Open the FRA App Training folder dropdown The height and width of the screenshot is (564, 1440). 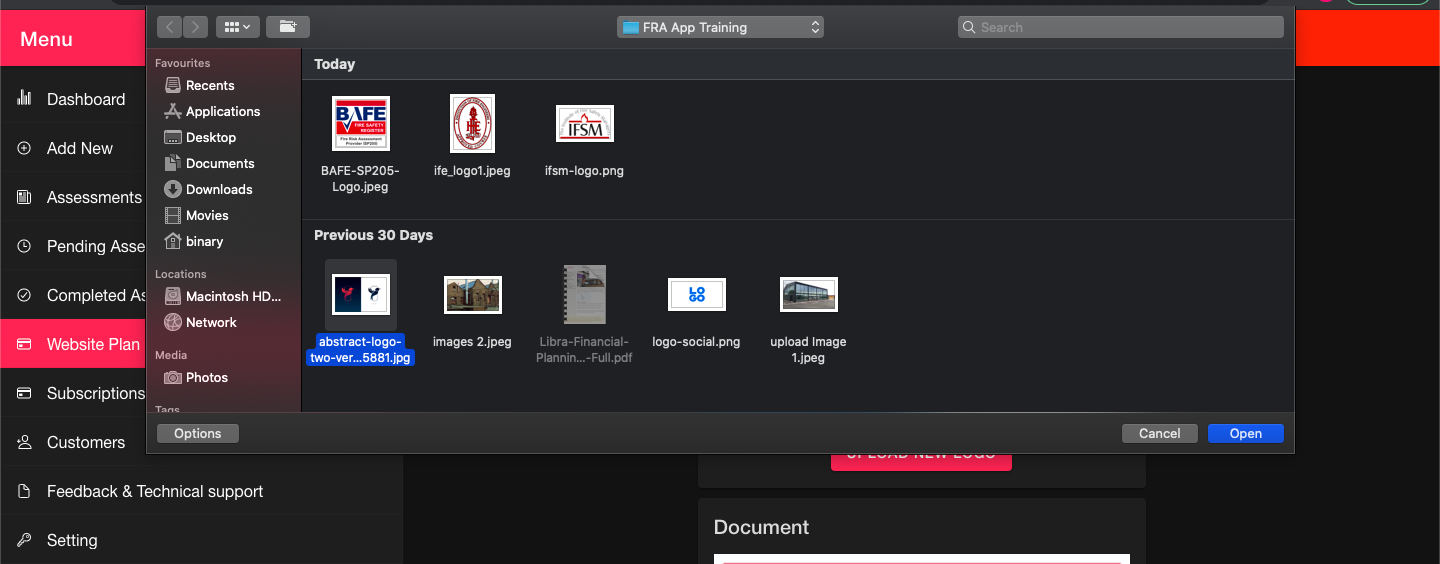pos(720,27)
